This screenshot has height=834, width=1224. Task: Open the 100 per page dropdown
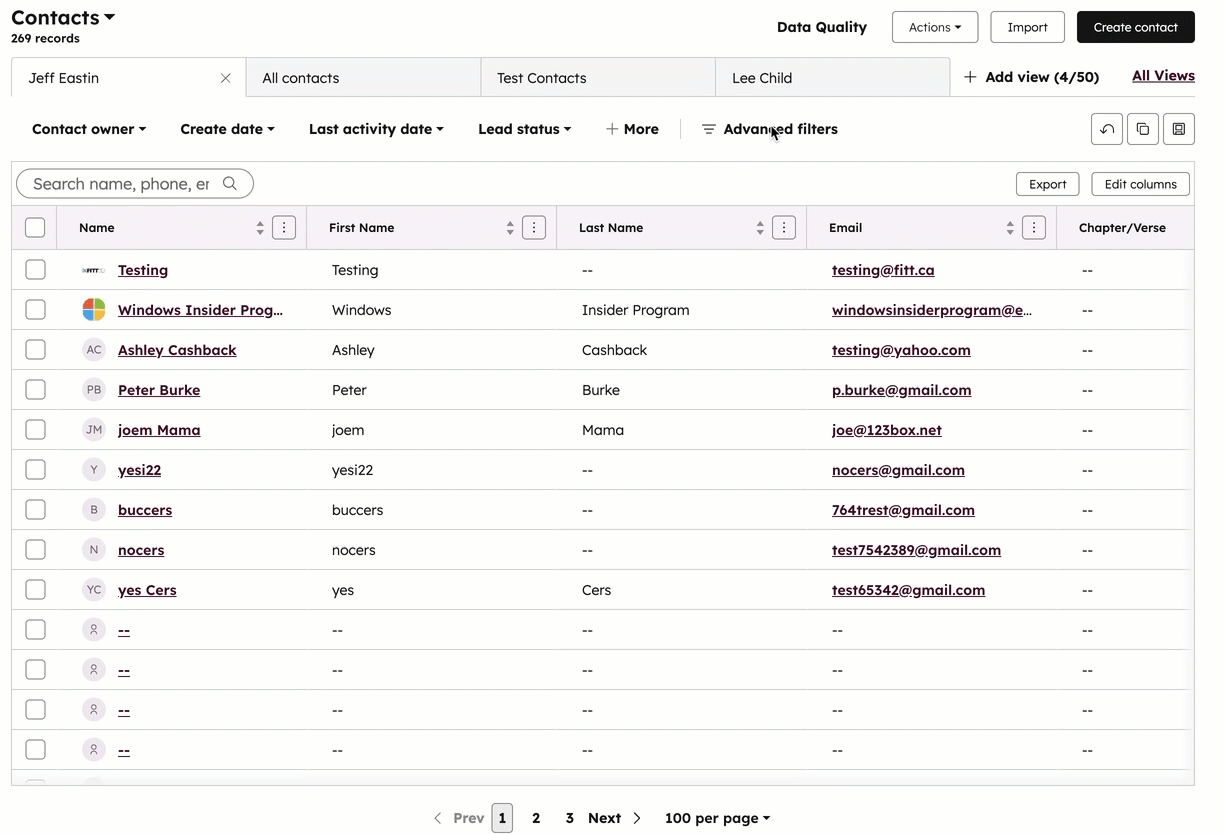click(x=717, y=818)
